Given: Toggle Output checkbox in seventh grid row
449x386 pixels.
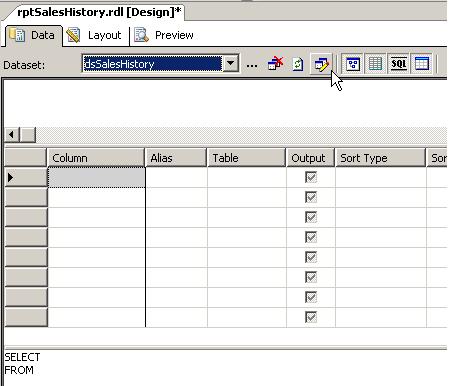Looking at the screenshot, I should (311, 297).
